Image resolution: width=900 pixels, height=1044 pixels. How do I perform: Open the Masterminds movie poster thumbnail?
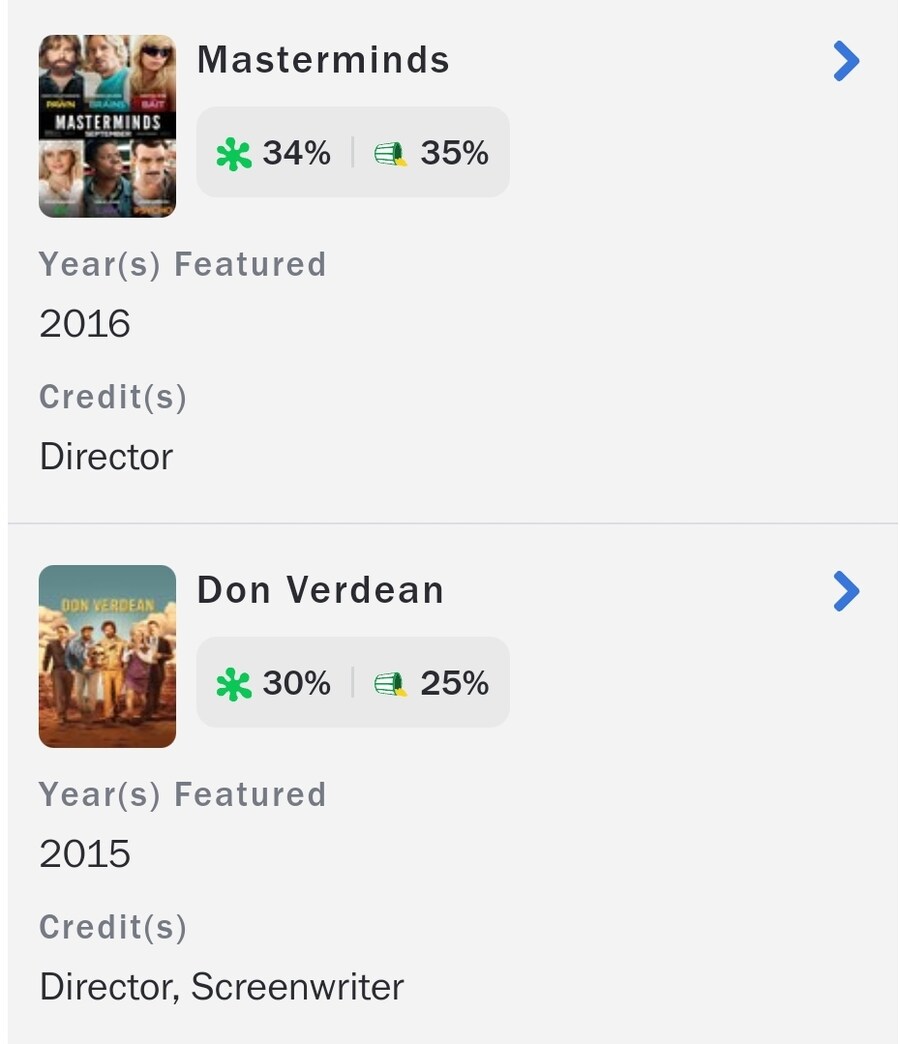[107, 126]
